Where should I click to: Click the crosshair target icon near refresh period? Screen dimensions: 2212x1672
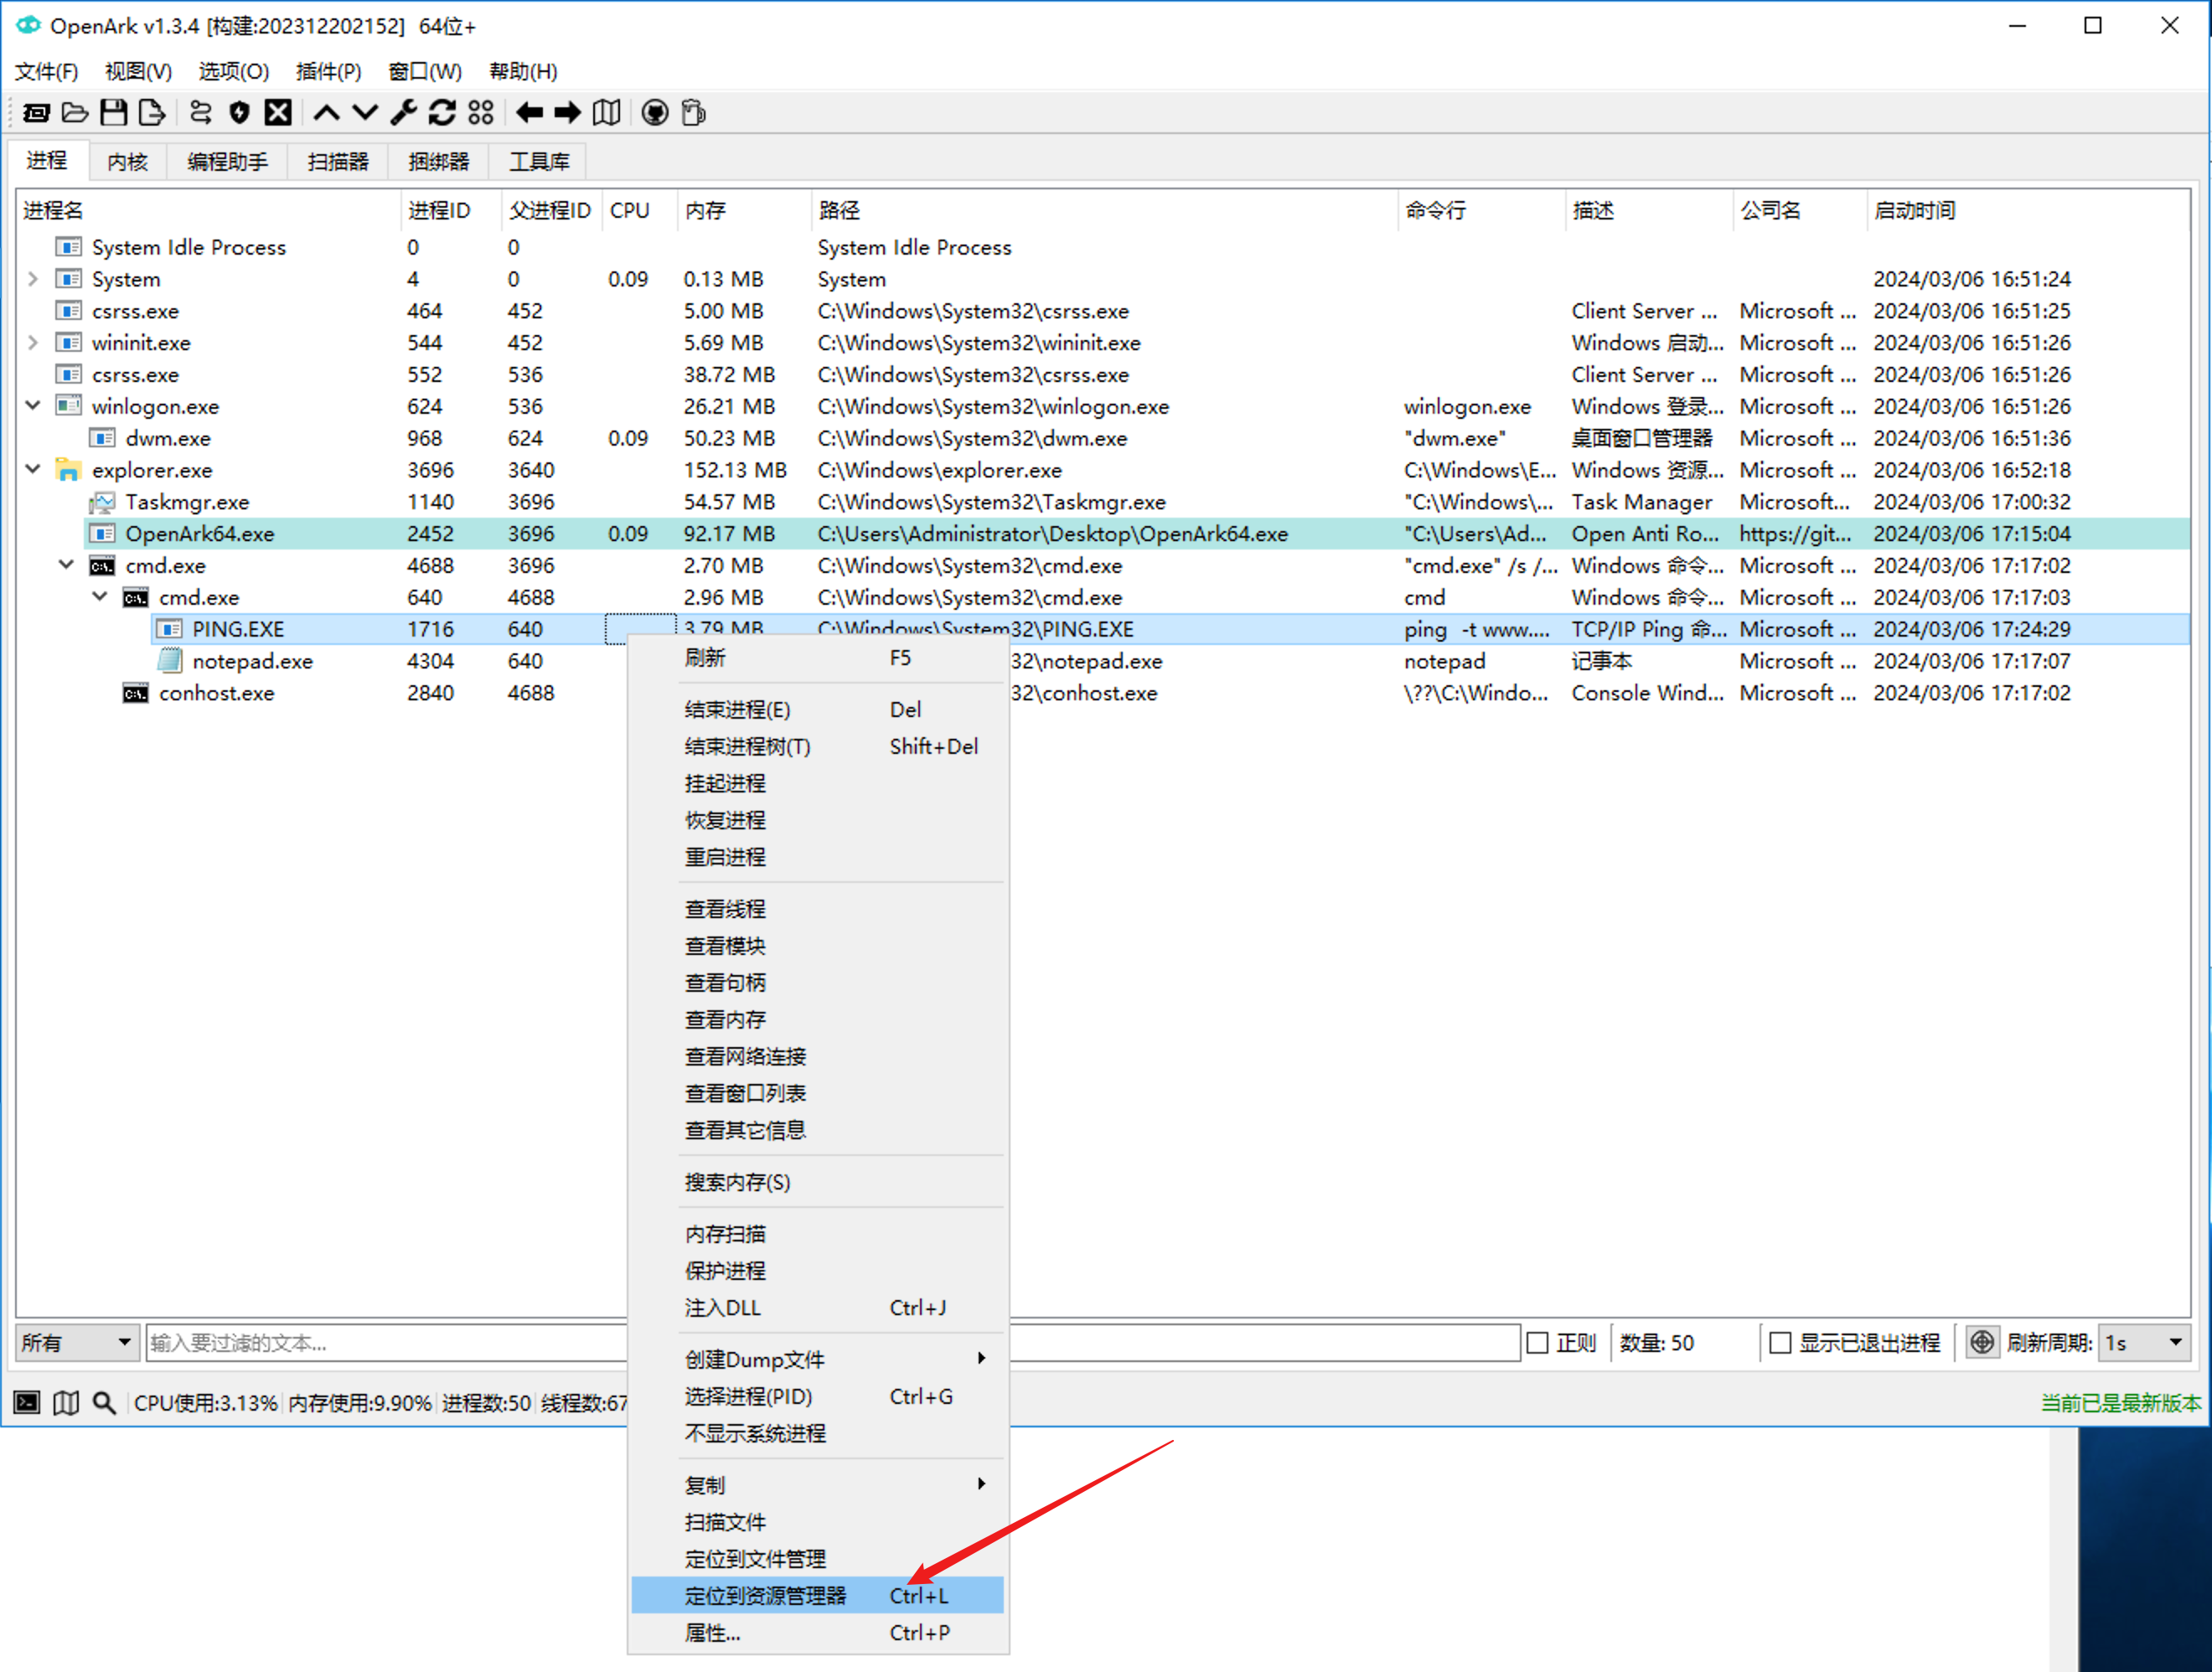pos(1982,1342)
